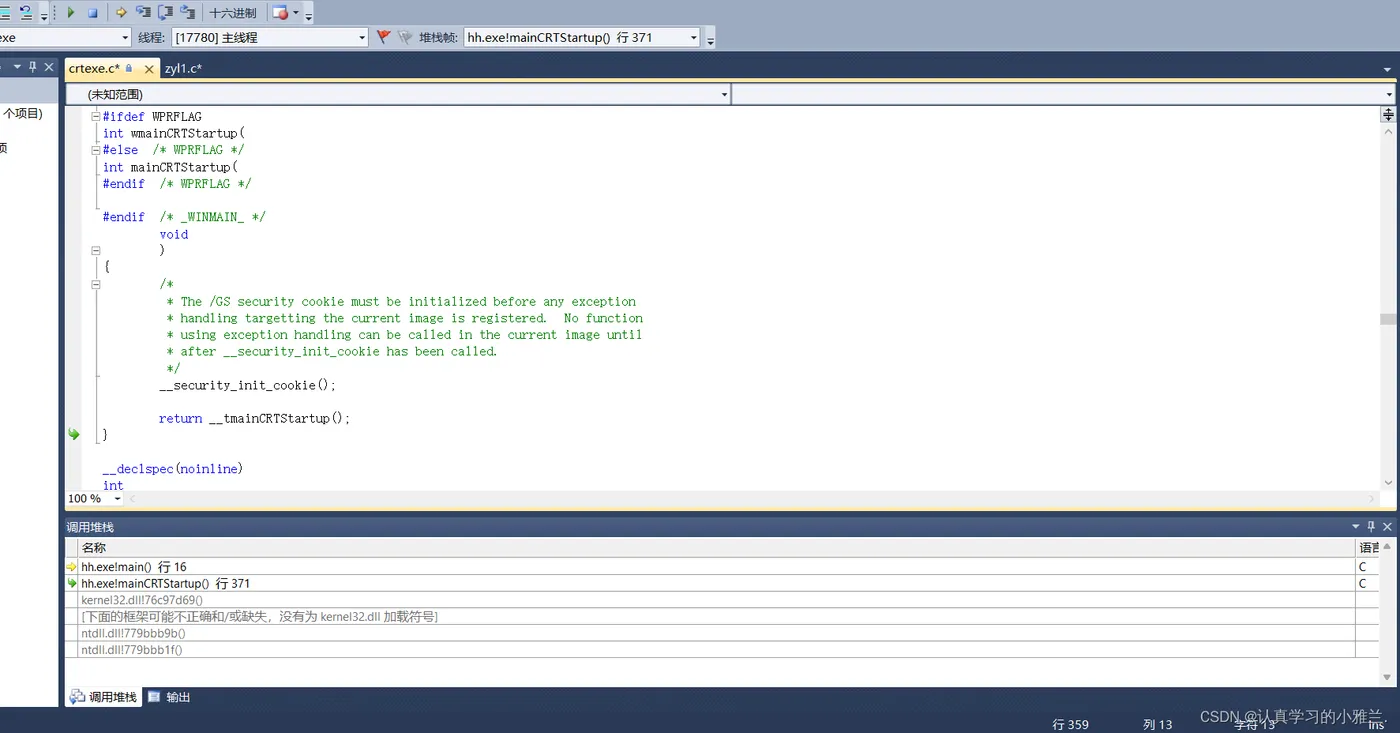The height and width of the screenshot is (733, 1400).
Task: Click the 个项目) text in left panel
Action: coord(23,114)
